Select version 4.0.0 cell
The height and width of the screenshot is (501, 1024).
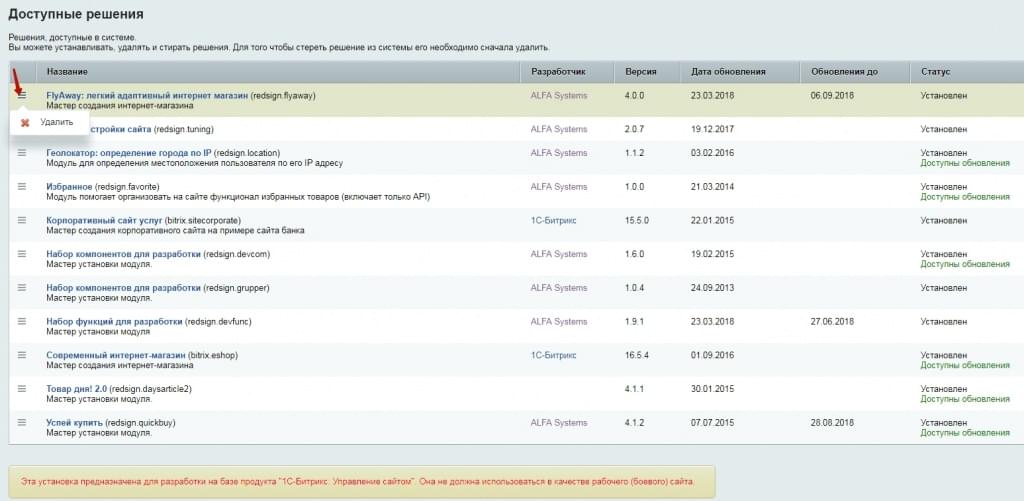[x=634, y=95]
